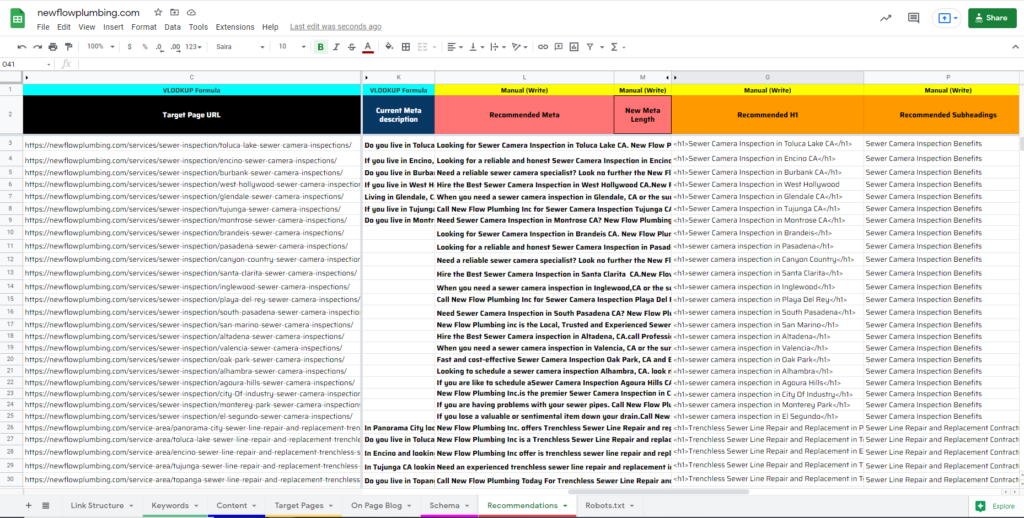The width and height of the screenshot is (1024, 518).
Task: Insert a comment from toolbar
Action: 558,47
